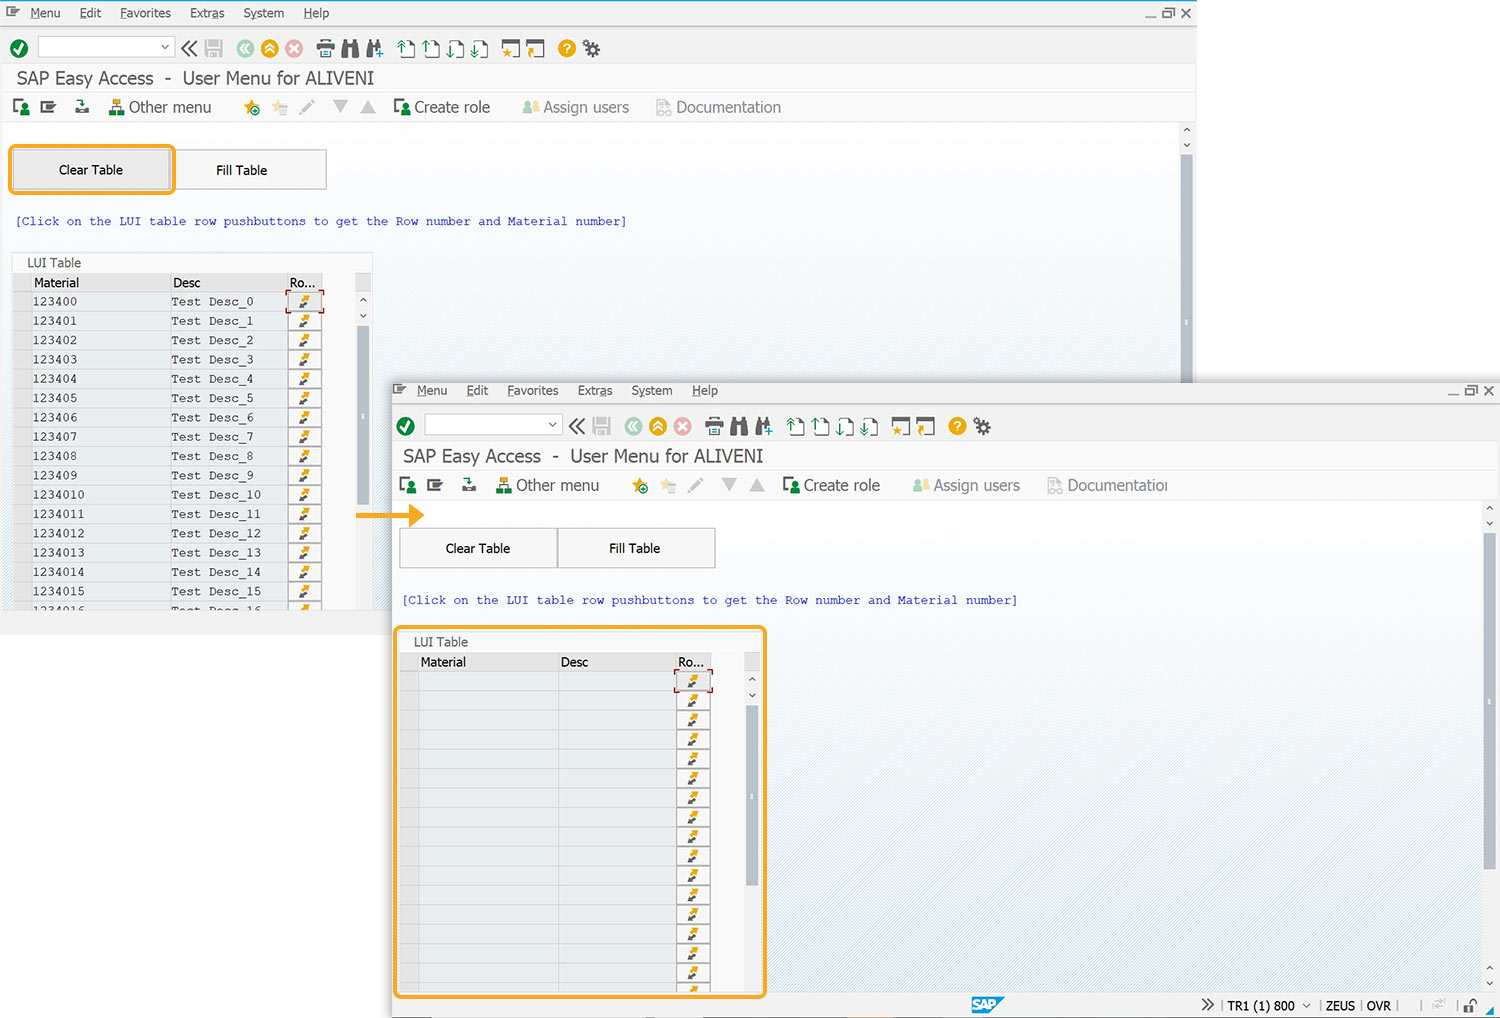Screen dimensions: 1500x1018
Task: Expand status bar double-arrow chevron
Action: coord(1207,1005)
